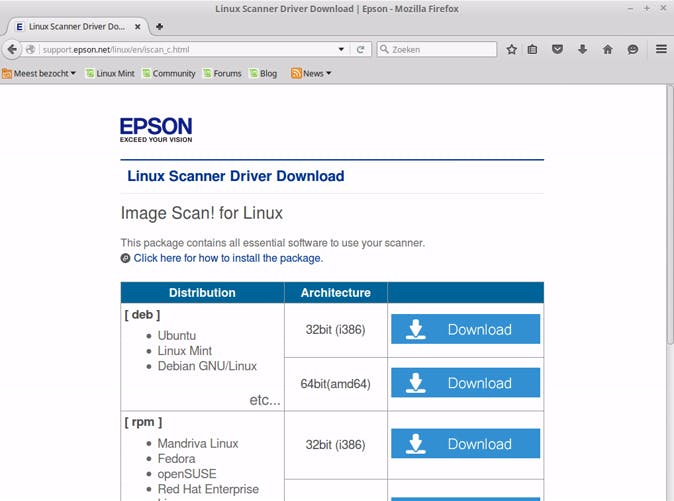Screen dimensions: 674x501
Task: Open the Linux Mint bookmark
Action: coord(110,73)
